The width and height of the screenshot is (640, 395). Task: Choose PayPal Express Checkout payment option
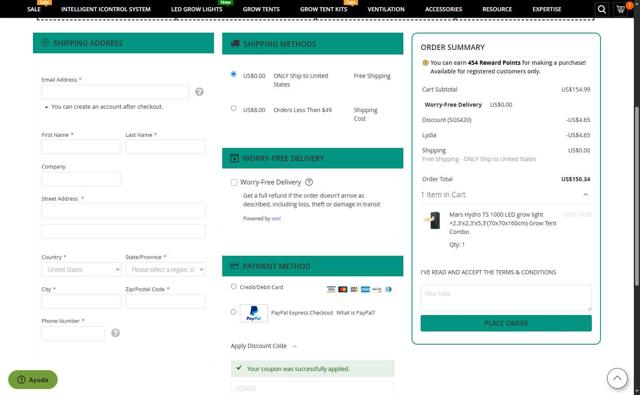(233, 312)
